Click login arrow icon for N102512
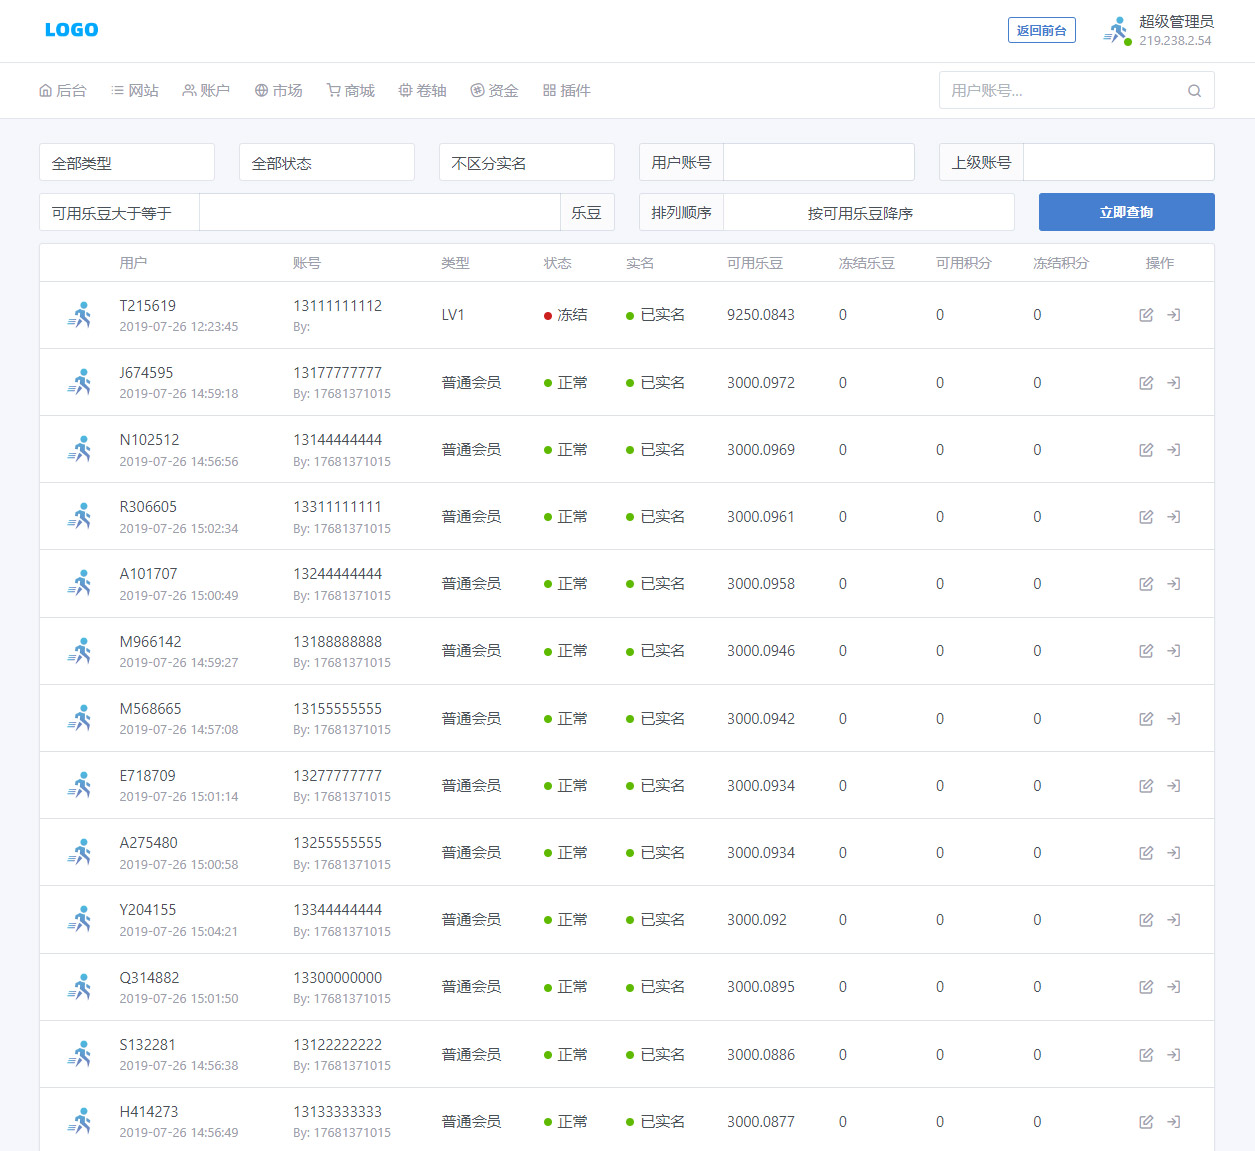 [x=1174, y=450]
